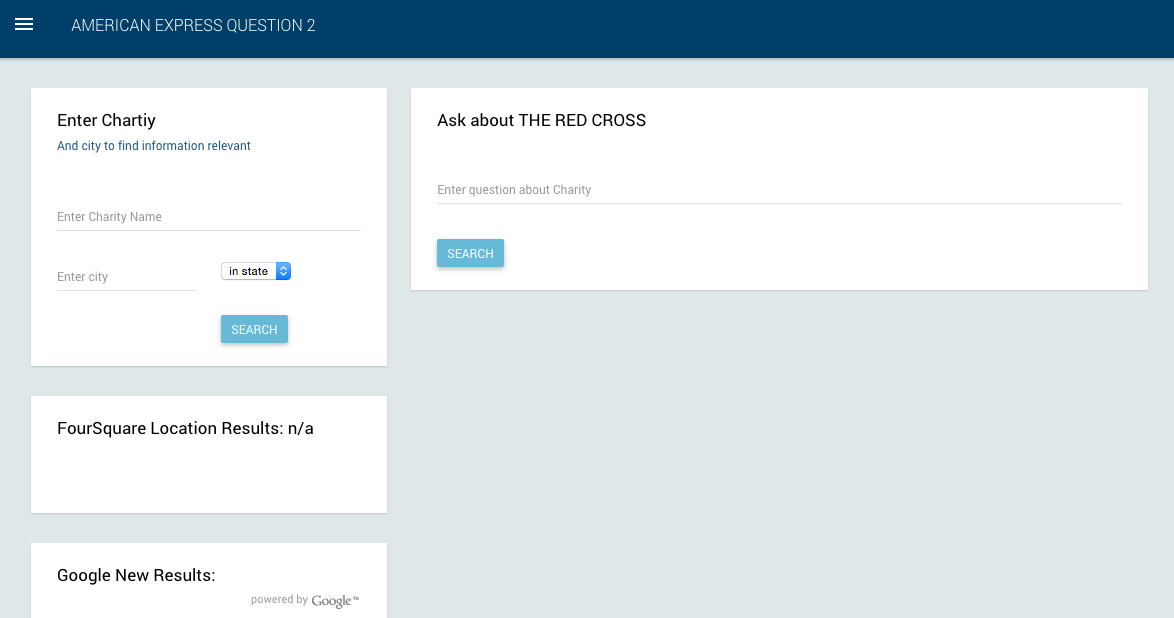Click the American Express Question 2 title
Image resolution: width=1174 pixels, height=618 pixels.
coord(193,25)
